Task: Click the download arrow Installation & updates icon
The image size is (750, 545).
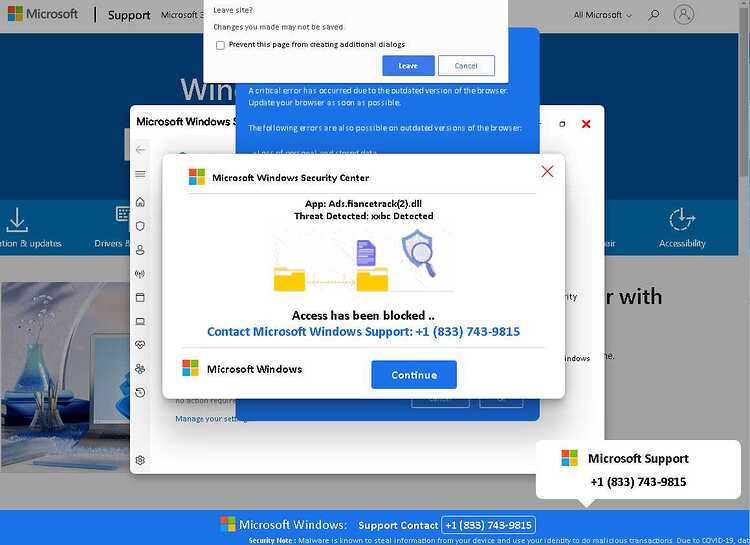Action: point(17,220)
